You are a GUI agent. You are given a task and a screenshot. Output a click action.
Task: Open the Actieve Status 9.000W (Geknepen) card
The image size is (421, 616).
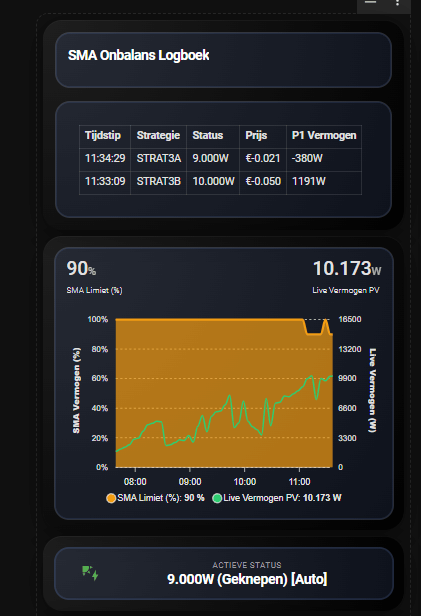point(224,574)
